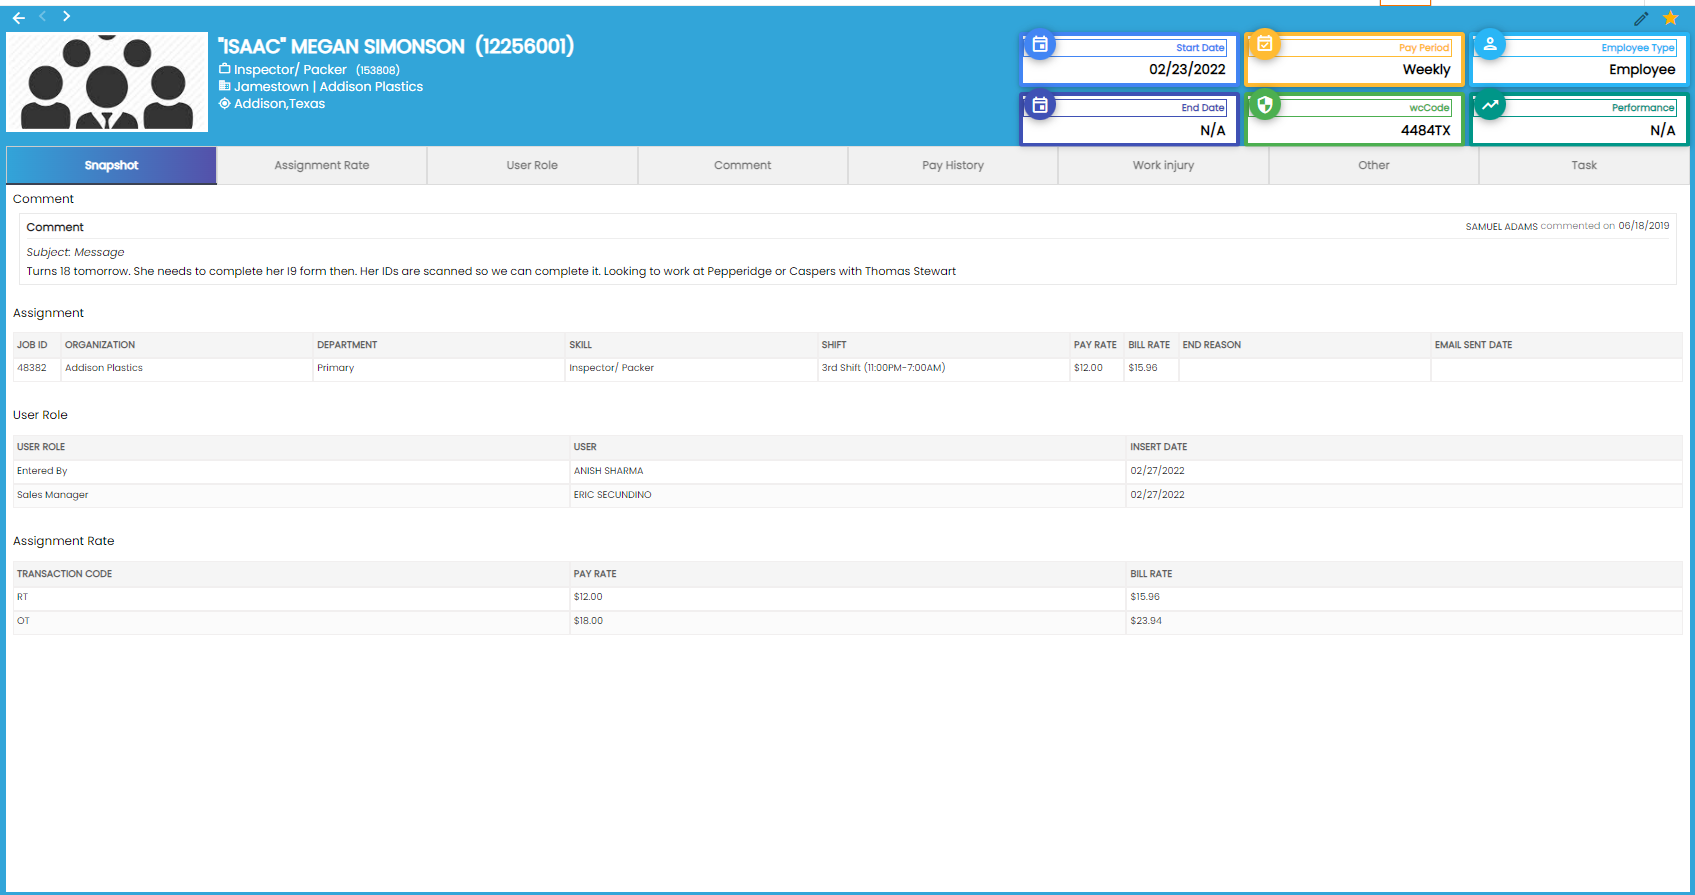
Task: Select the Snapshot tab
Action: [x=111, y=165]
